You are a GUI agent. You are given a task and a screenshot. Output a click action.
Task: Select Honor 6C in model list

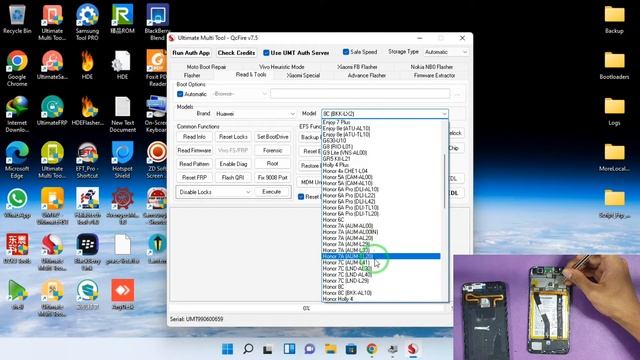pyautogui.click(x=333, y=220)
